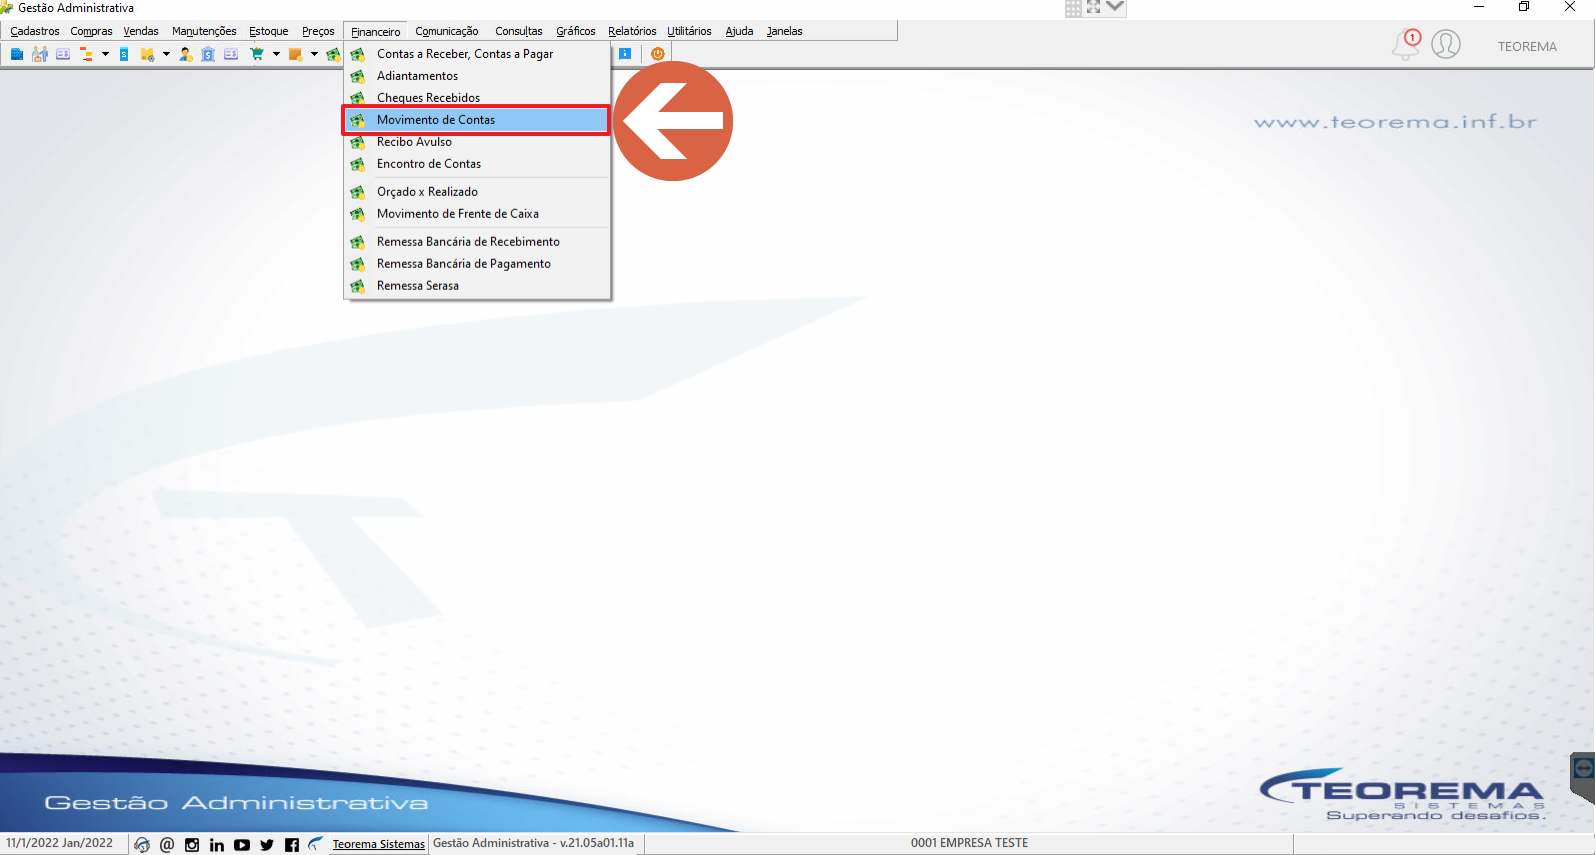Screen dimensions: 1596x855
Task: Click the orange hierarchy tree toolbar icon
Action: pos(86,54)
